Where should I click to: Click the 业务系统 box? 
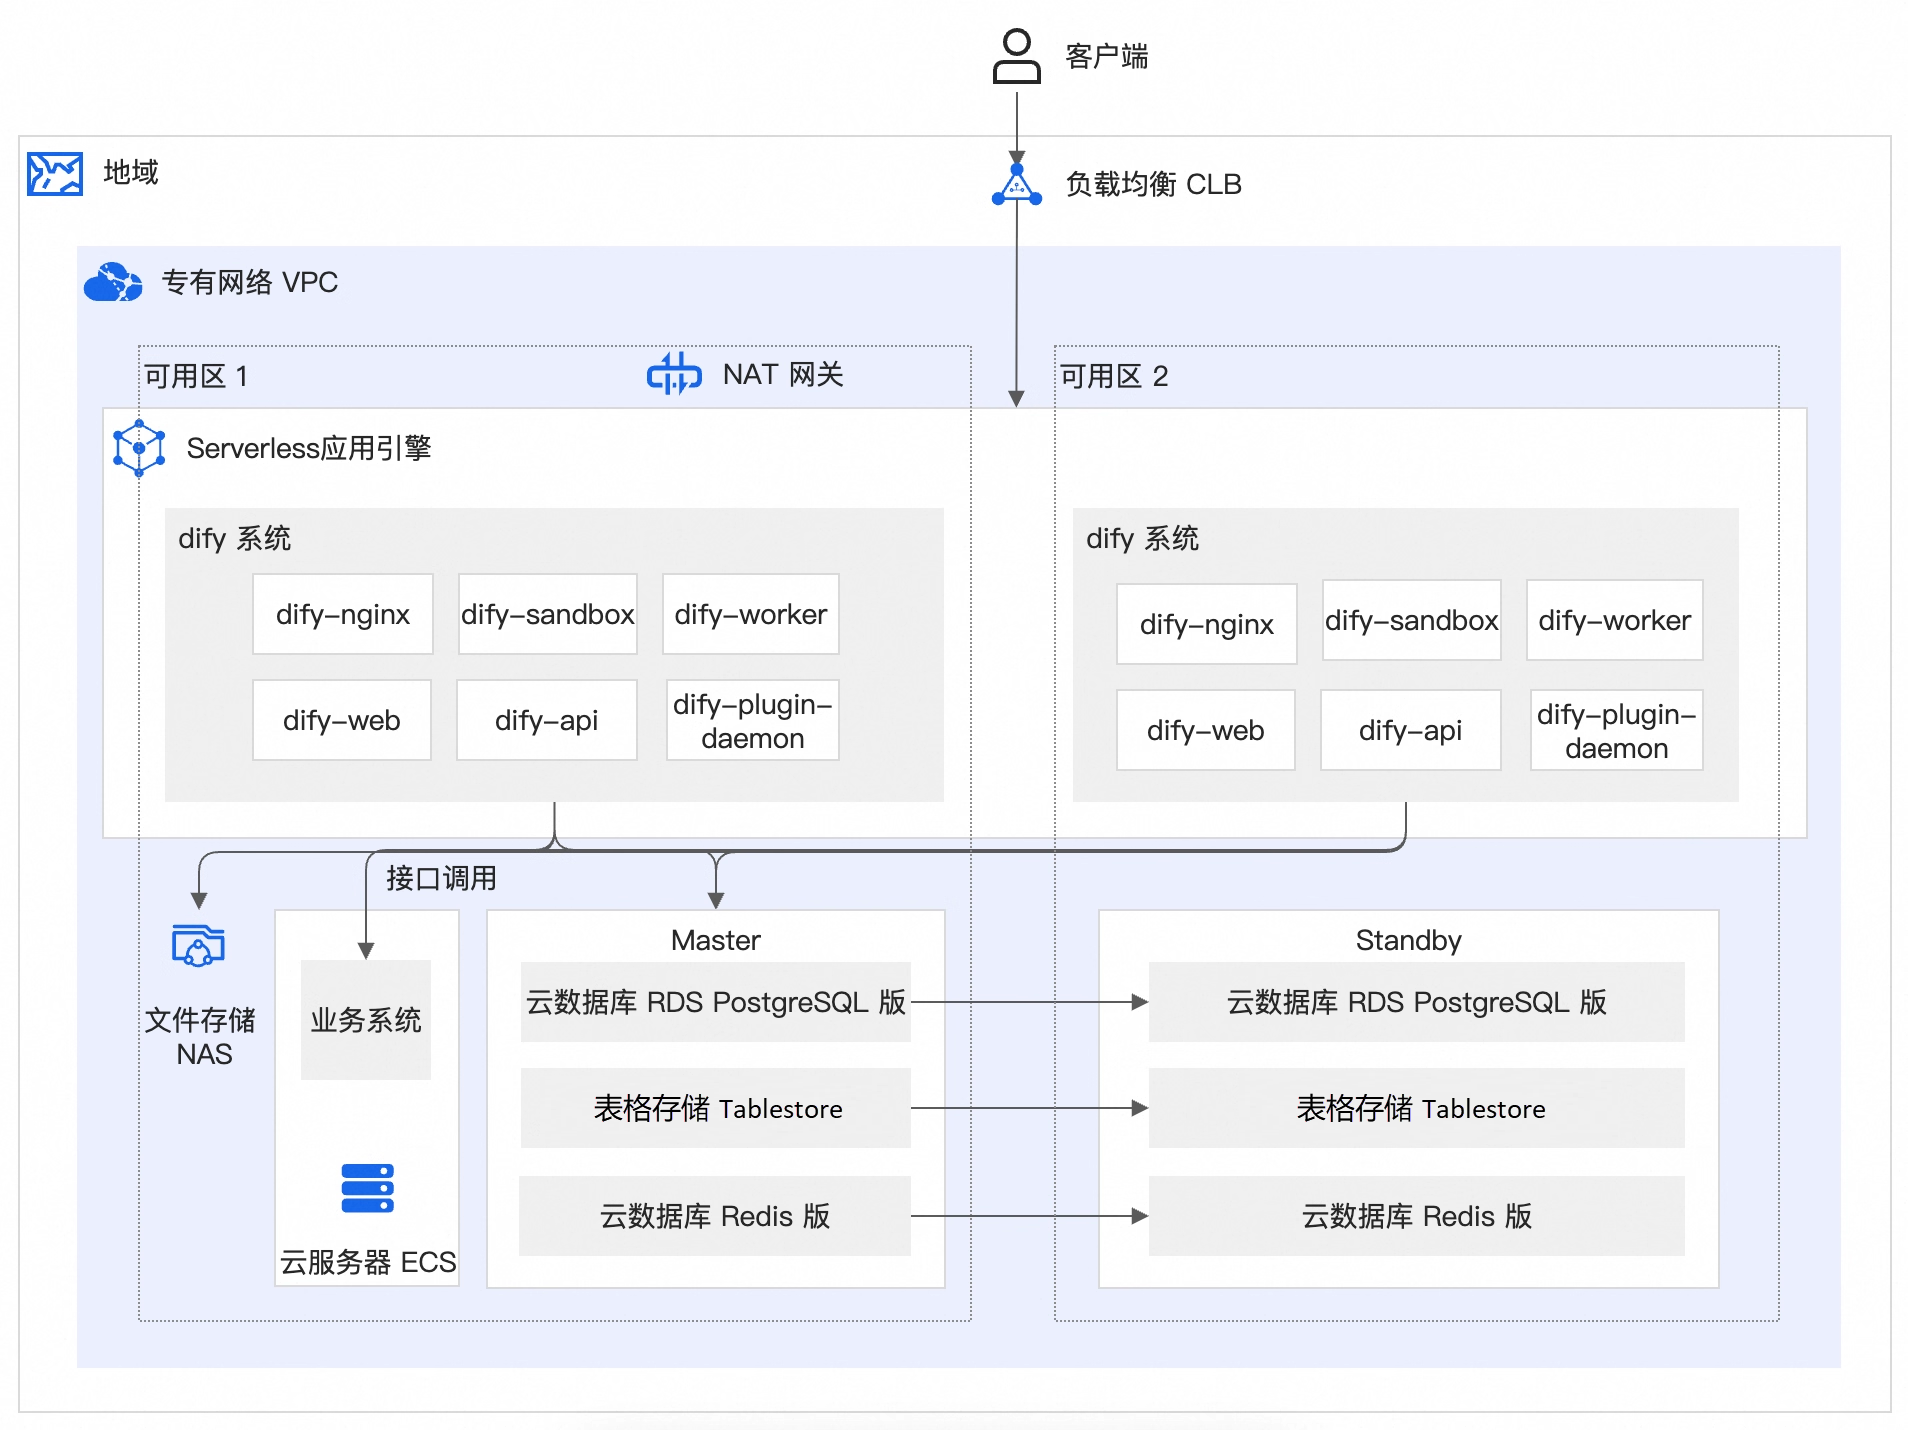(366, 1020)
